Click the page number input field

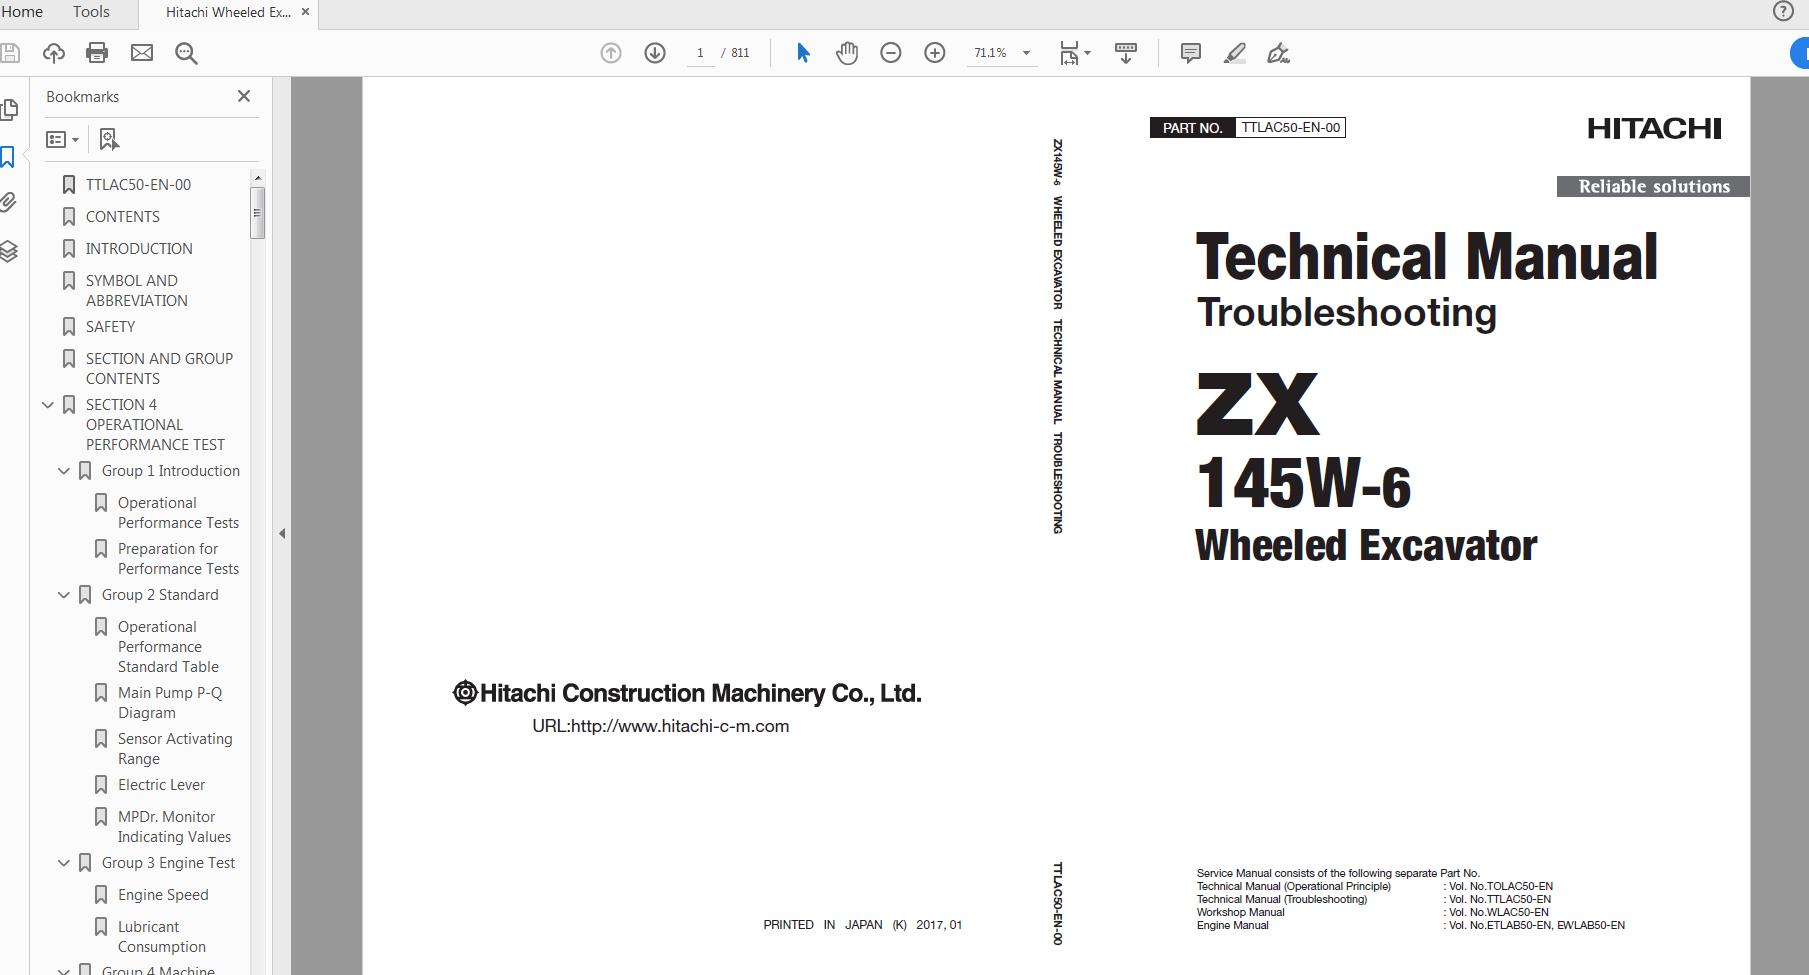(700, 53)
